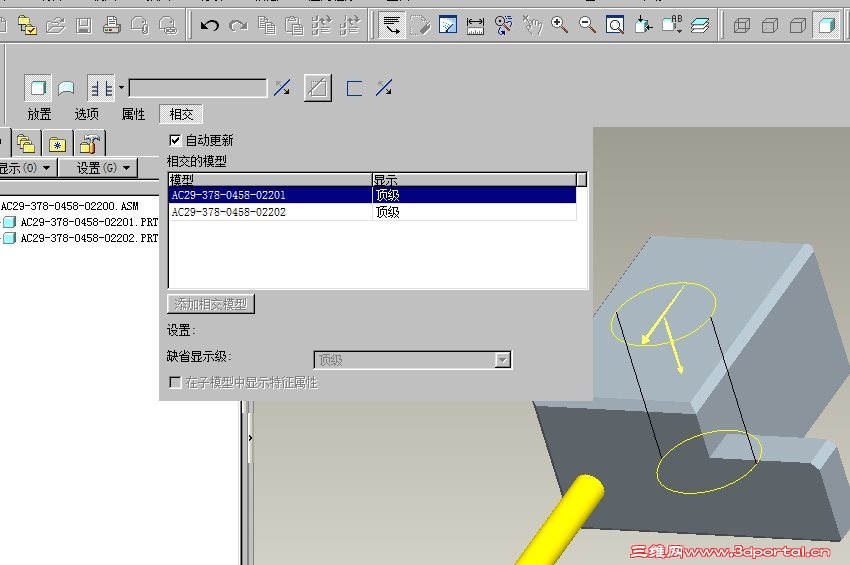
Task: Click the Redo arrow icon
Action: pyautogui.click(x=238, y=25)
